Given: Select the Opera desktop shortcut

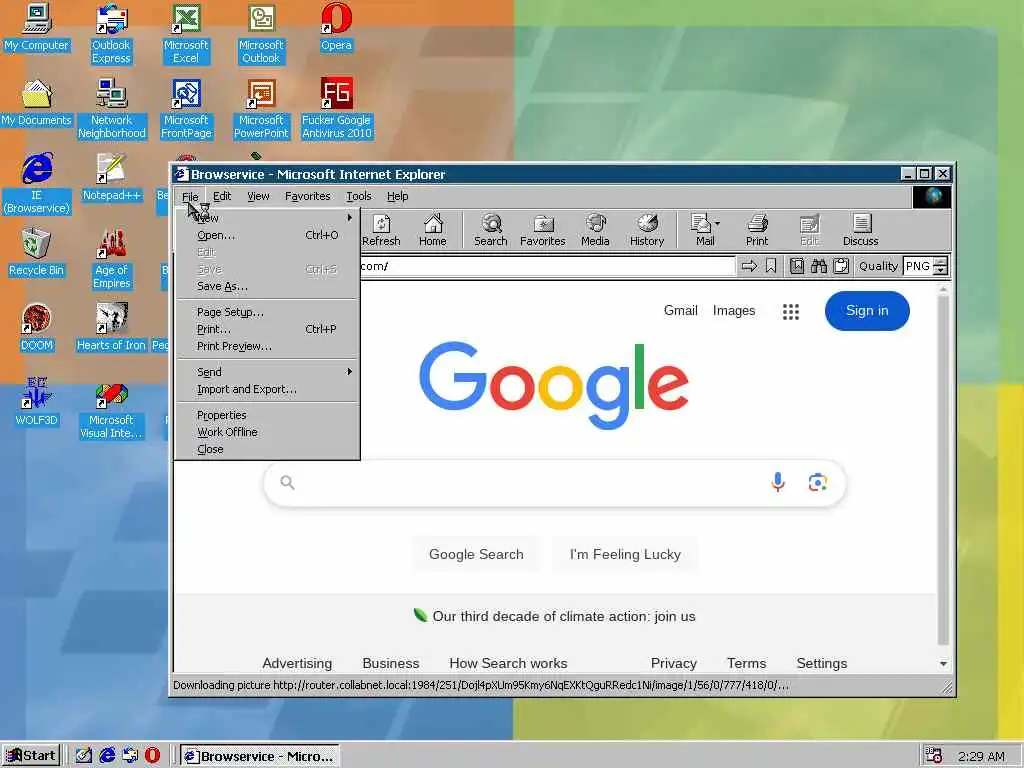Looking at the screenshot, I should point(336,27).
